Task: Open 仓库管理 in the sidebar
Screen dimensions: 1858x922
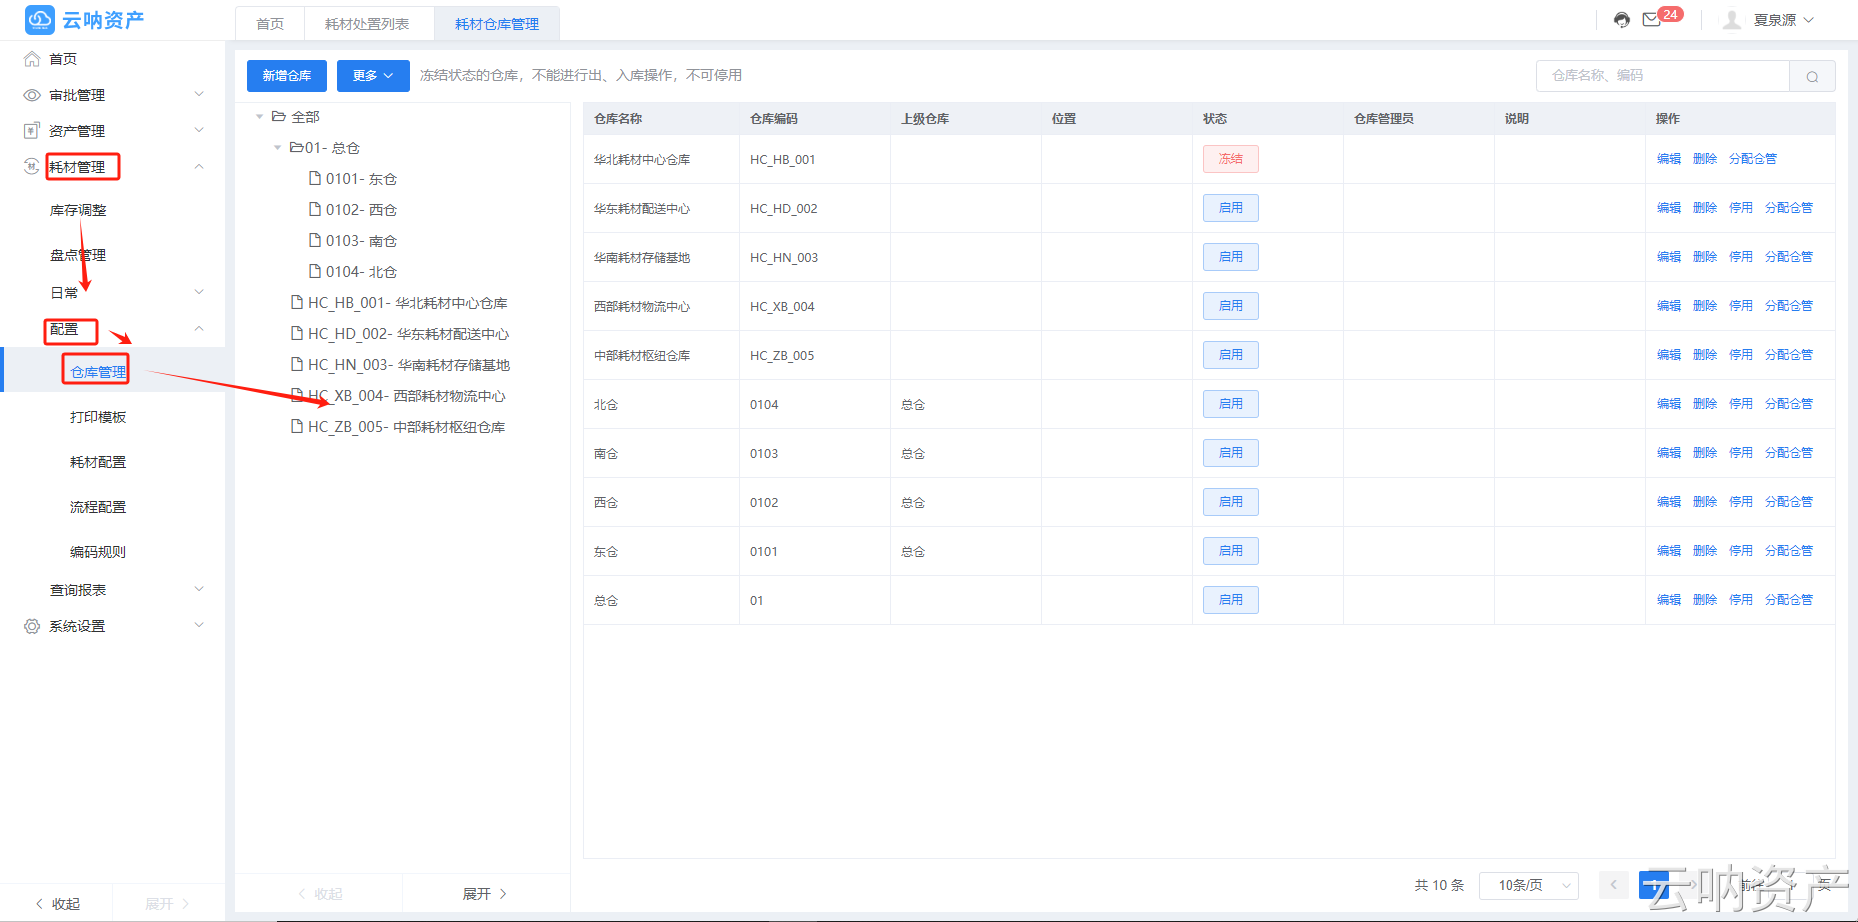Action: [98, 372]
